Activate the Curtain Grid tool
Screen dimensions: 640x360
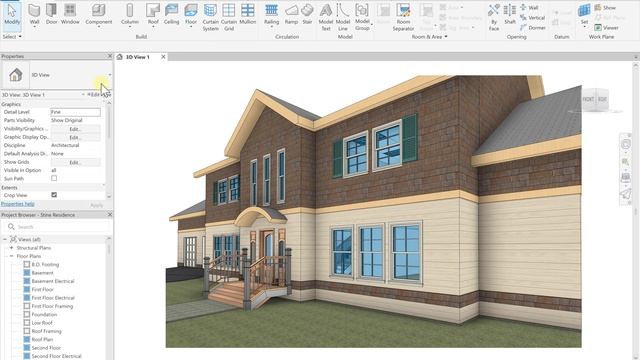[229, 17]
